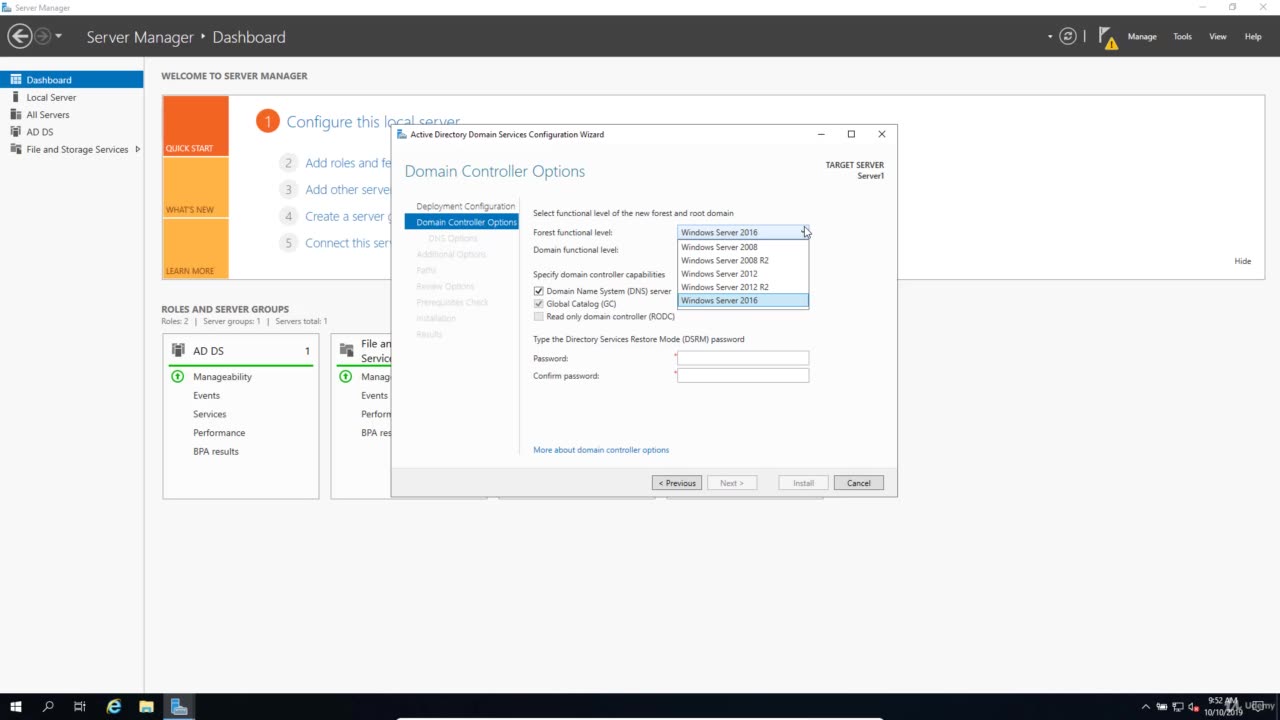
Task: Click Create a server group link
Action: 347,216
